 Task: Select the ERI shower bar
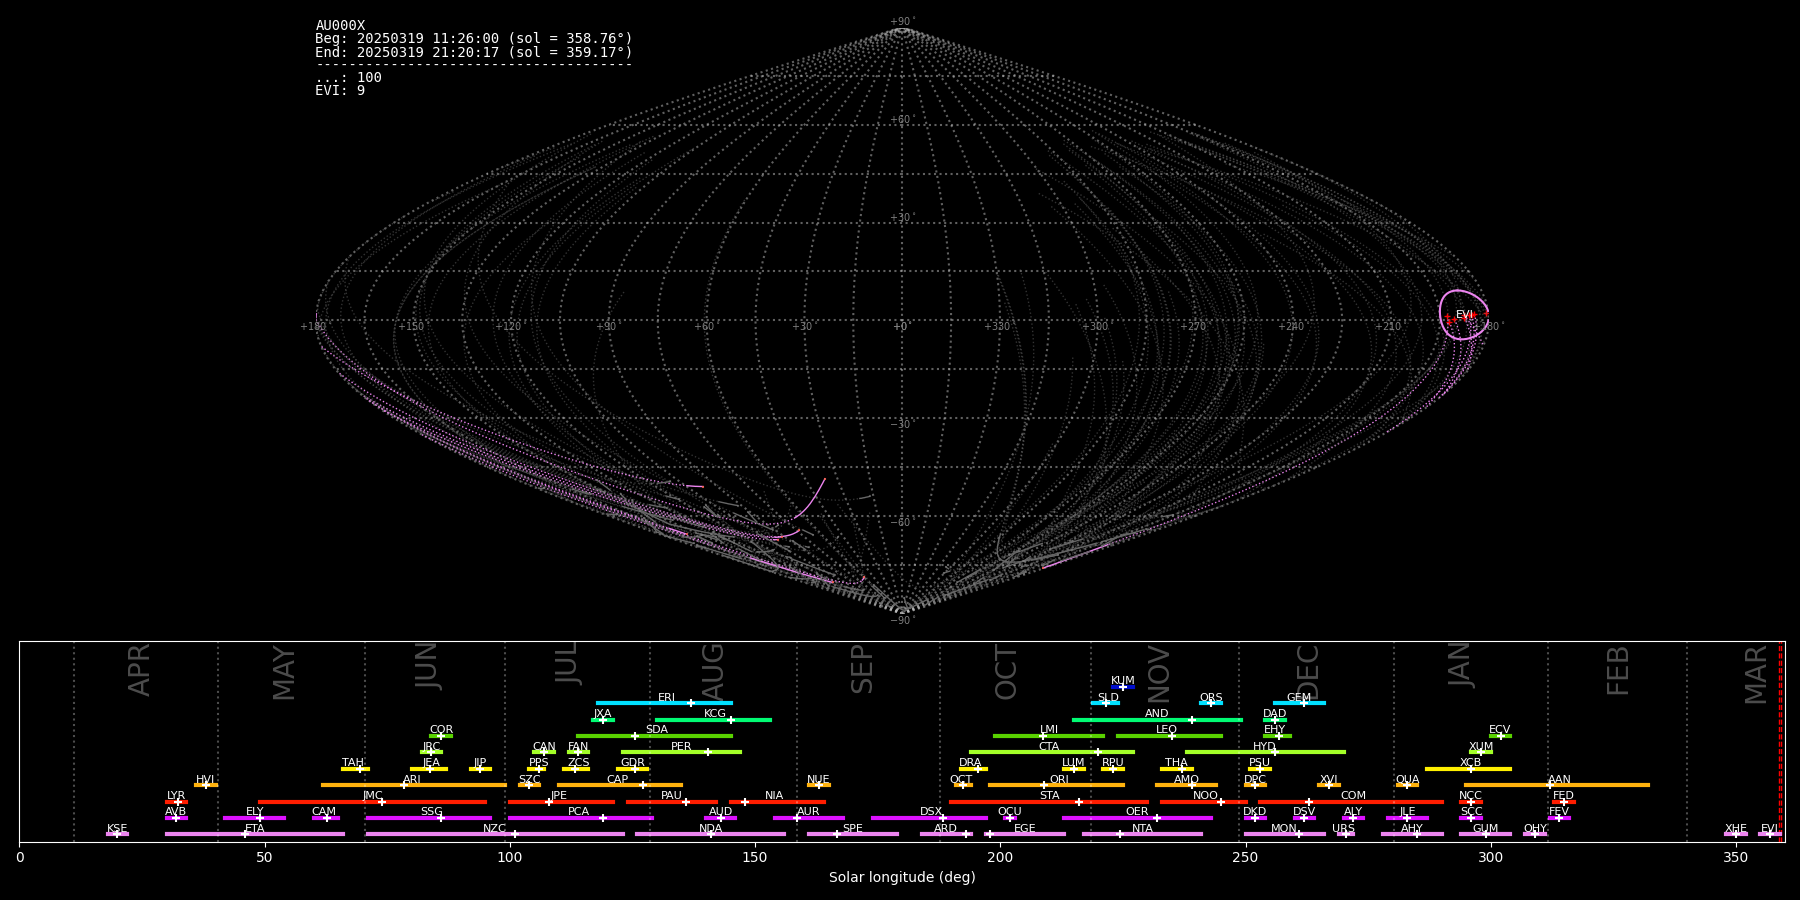click(664, 703)
